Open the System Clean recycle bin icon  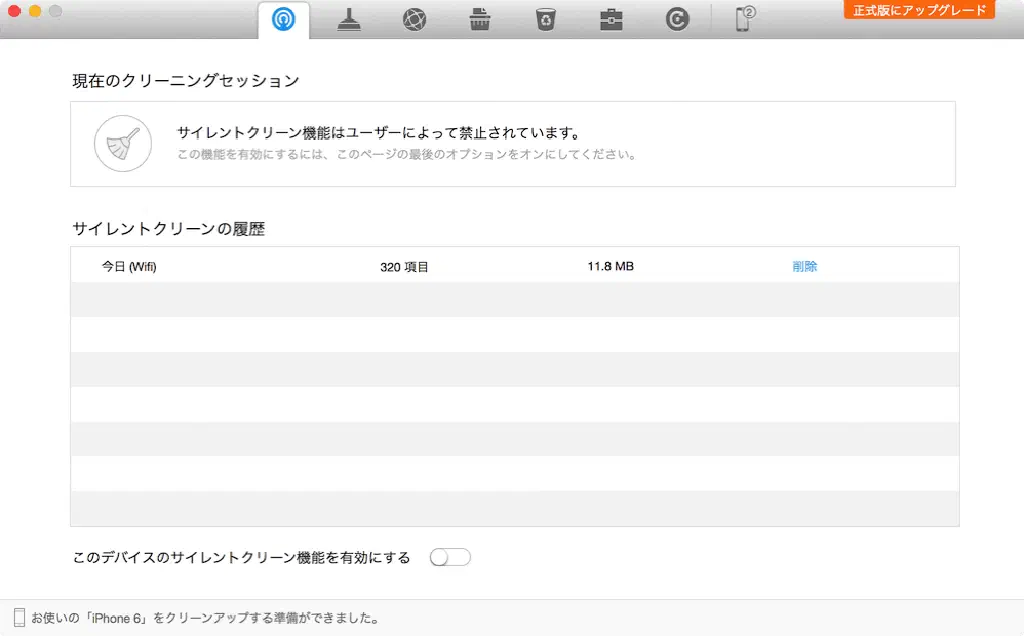pos(545,20)
